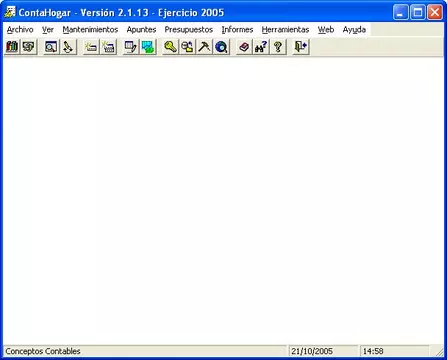This screenshot has width=447, height=360.
Task: Open the Informes menu
Action: pyautogui.click(x=237, y=30)
